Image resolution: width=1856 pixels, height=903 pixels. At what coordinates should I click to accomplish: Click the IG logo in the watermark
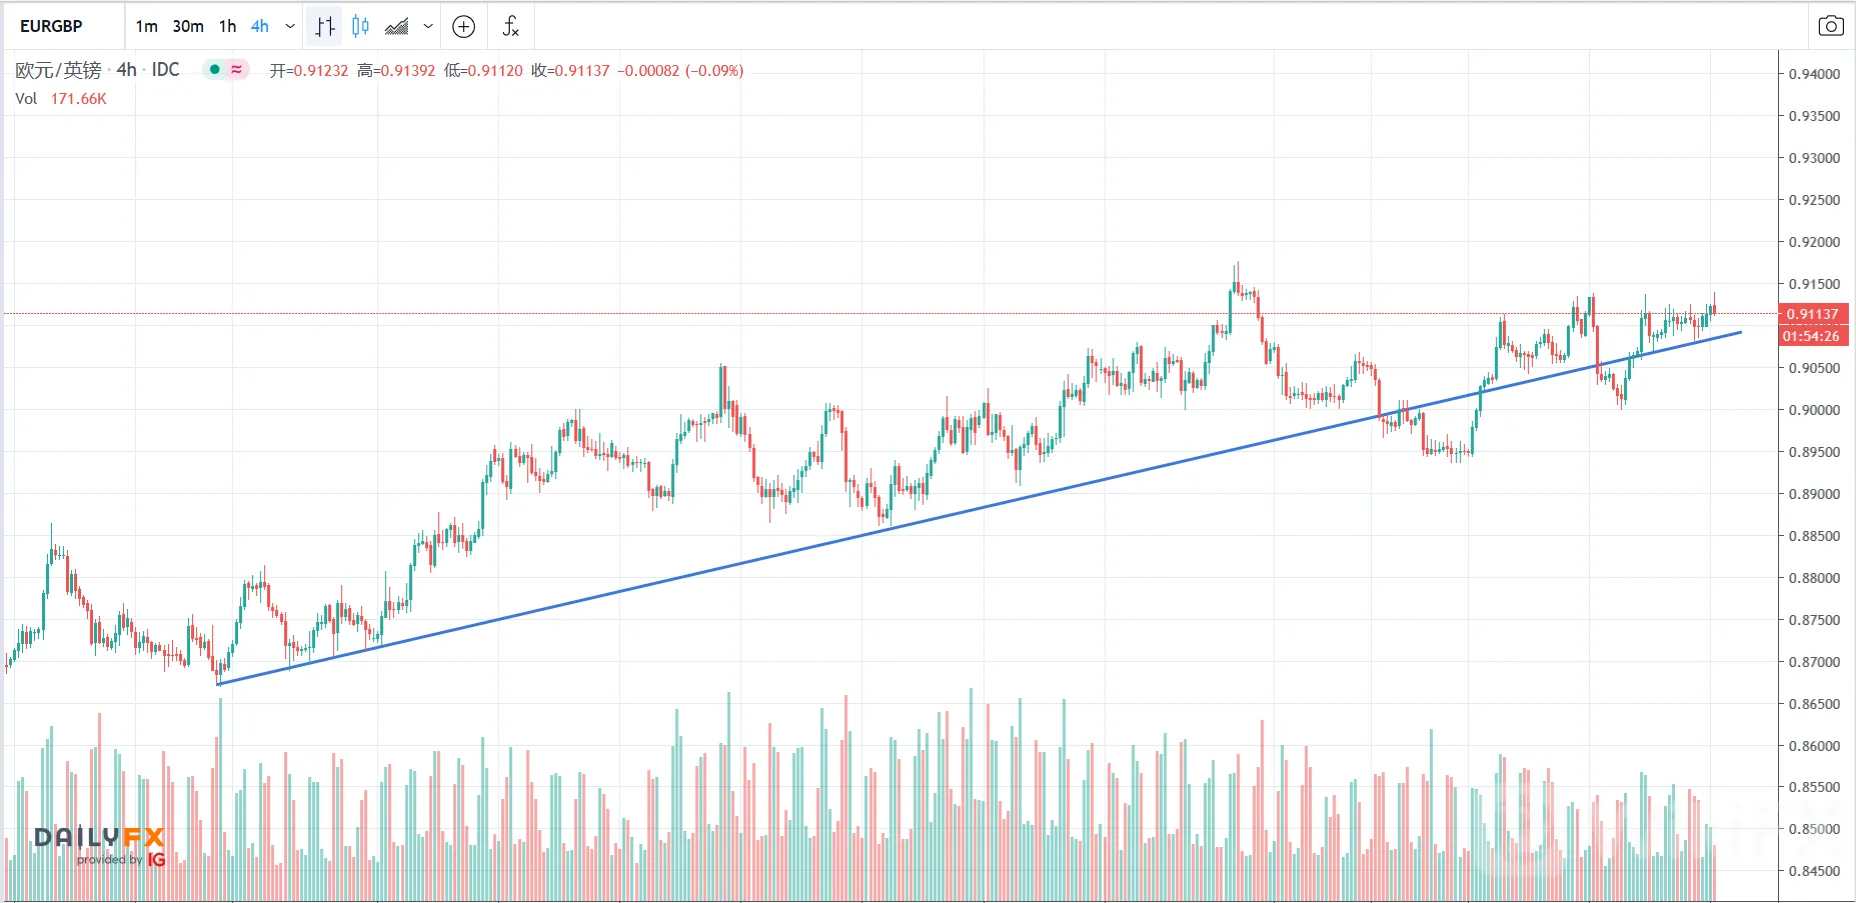tap(156, 859)
